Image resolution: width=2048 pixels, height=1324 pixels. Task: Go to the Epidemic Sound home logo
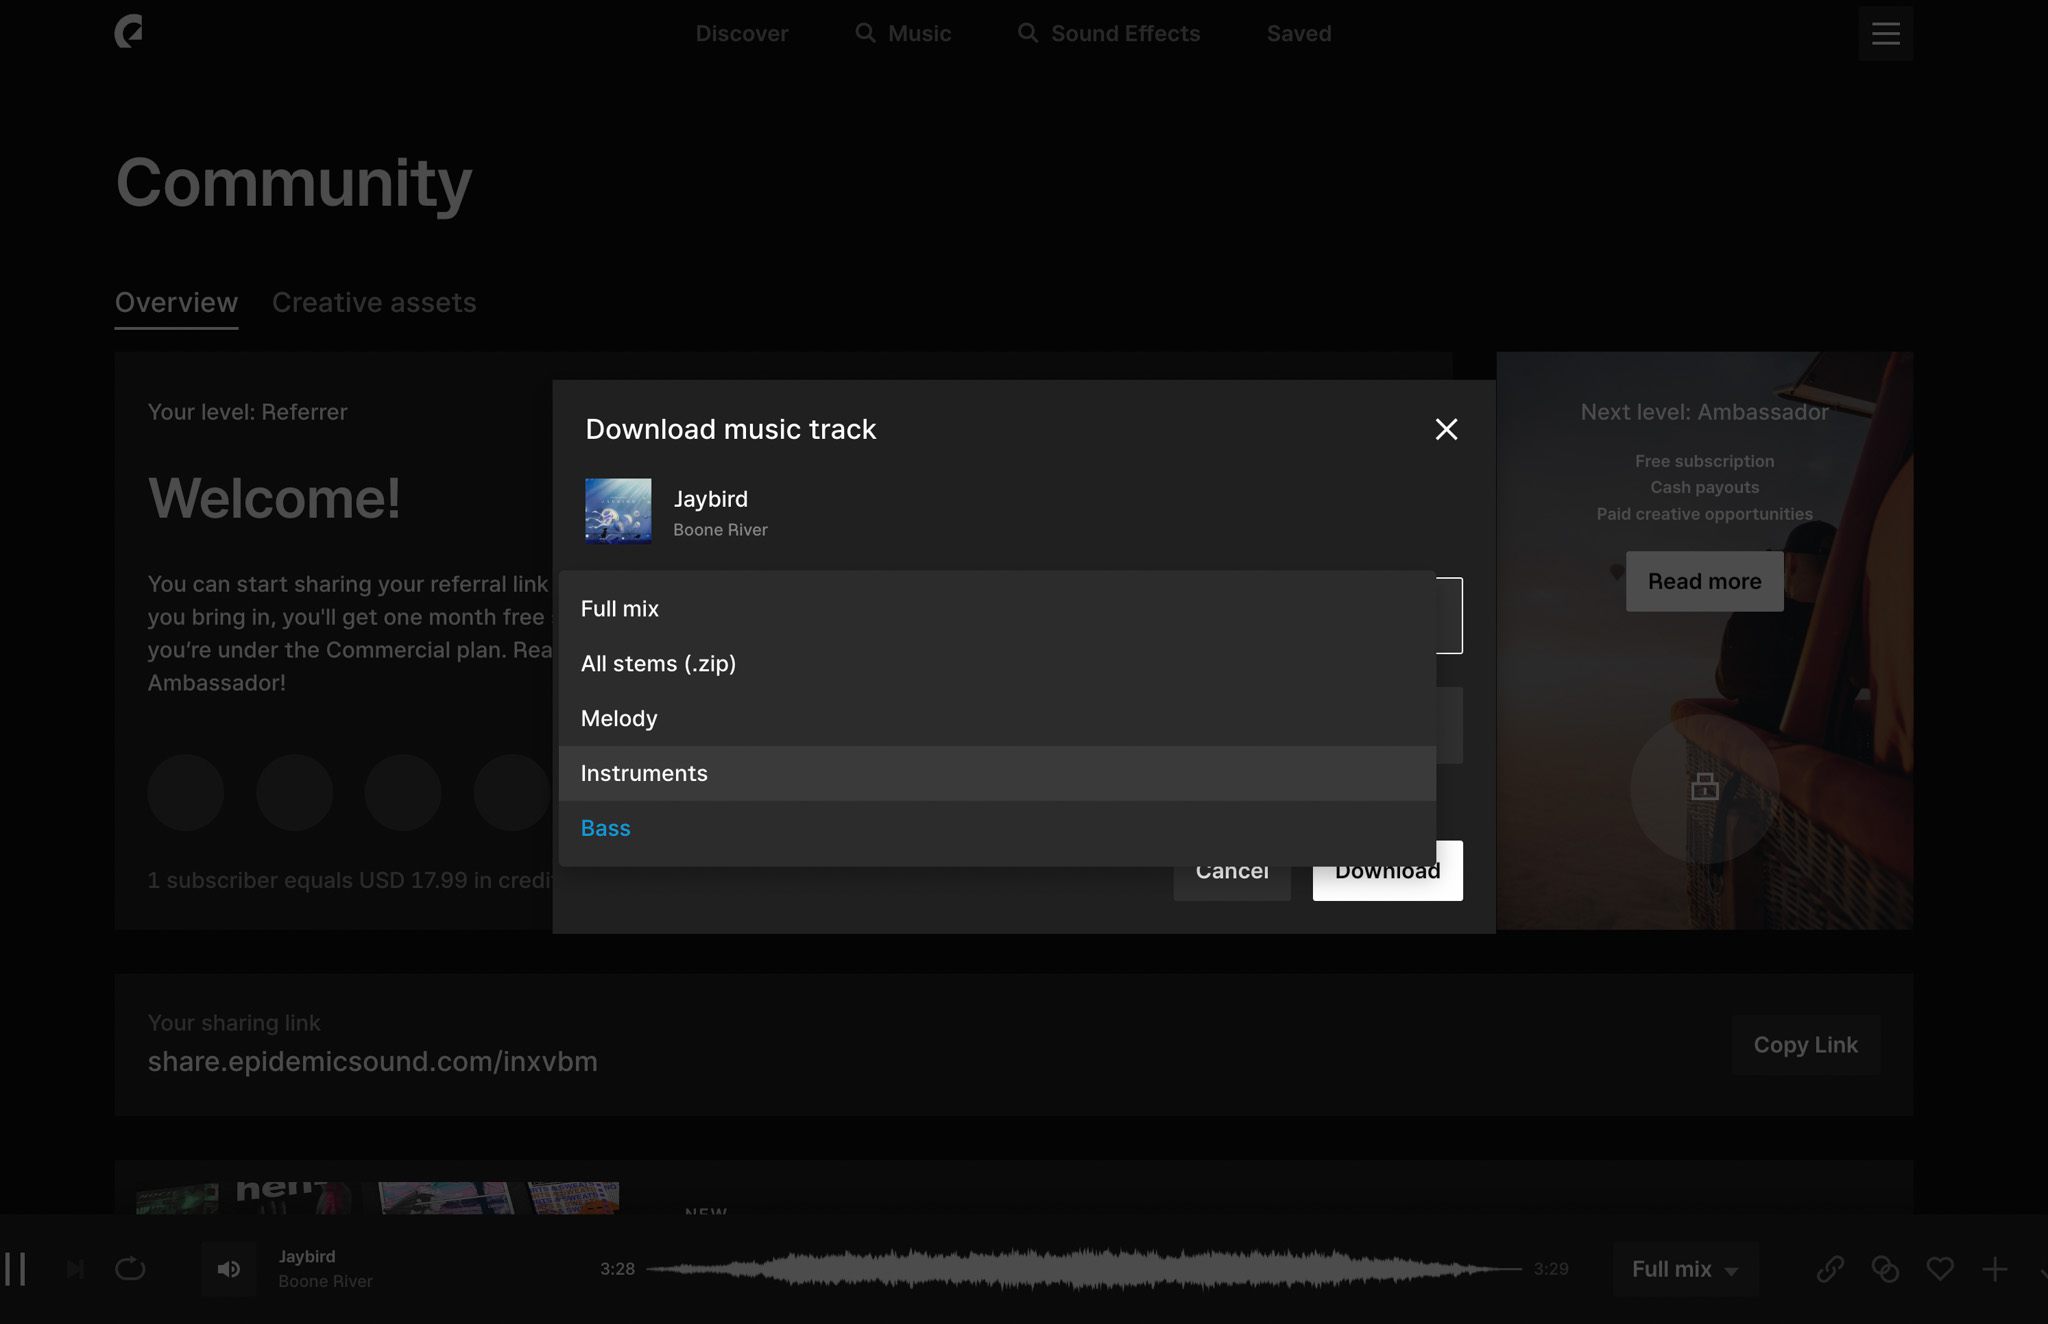click(128, 32)
